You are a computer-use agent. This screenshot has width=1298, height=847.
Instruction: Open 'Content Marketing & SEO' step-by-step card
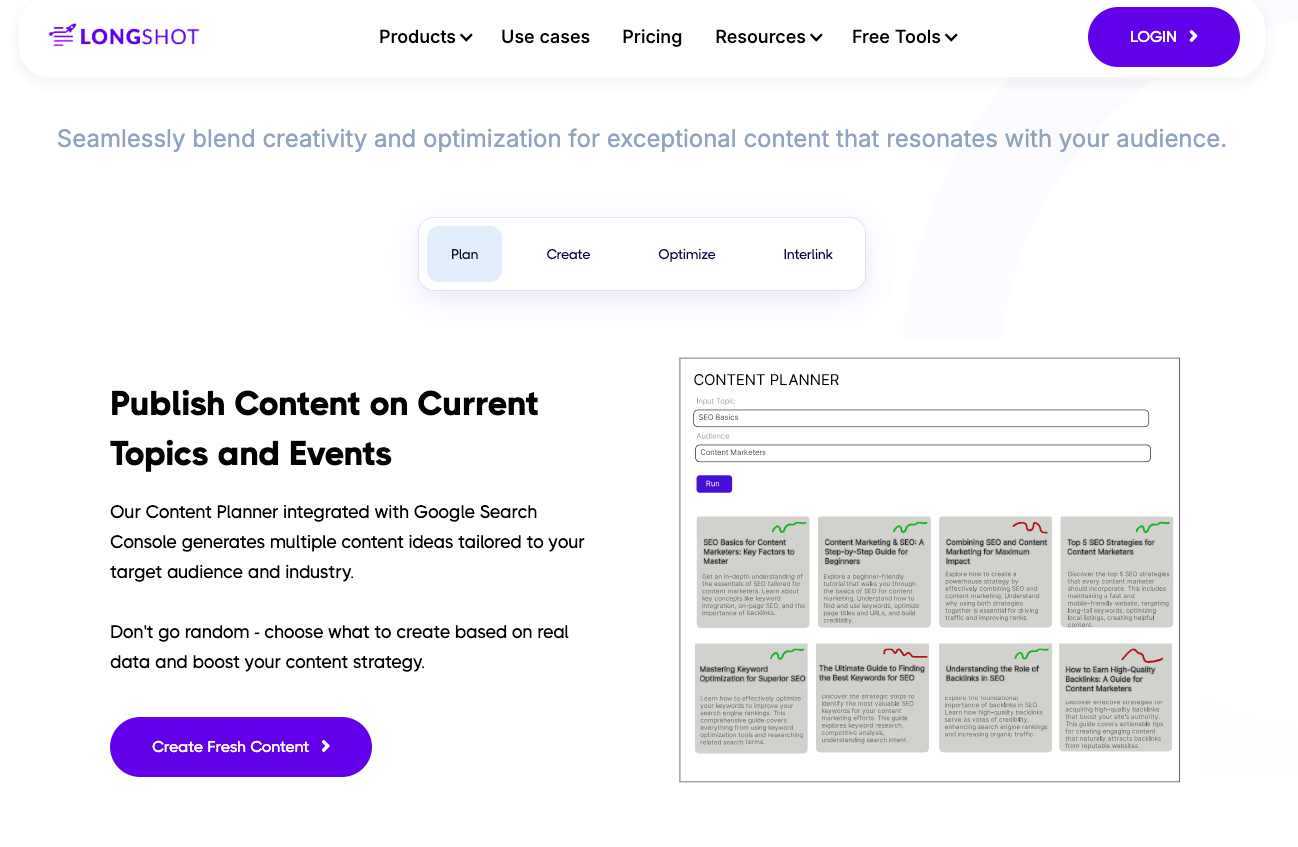pos(874,572)
